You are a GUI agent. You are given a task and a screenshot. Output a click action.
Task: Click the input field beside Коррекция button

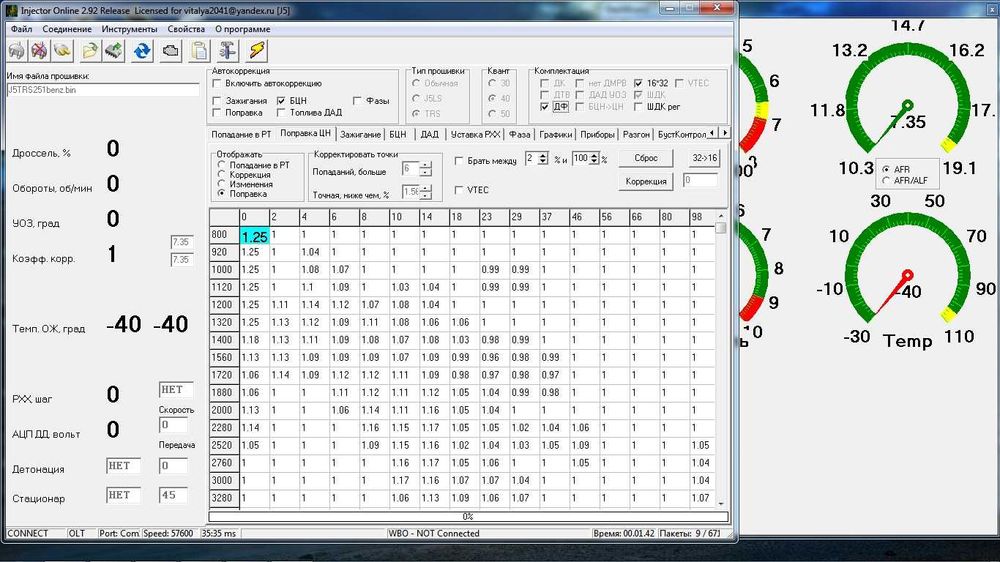pyautogui.click(x=700, y=181)
